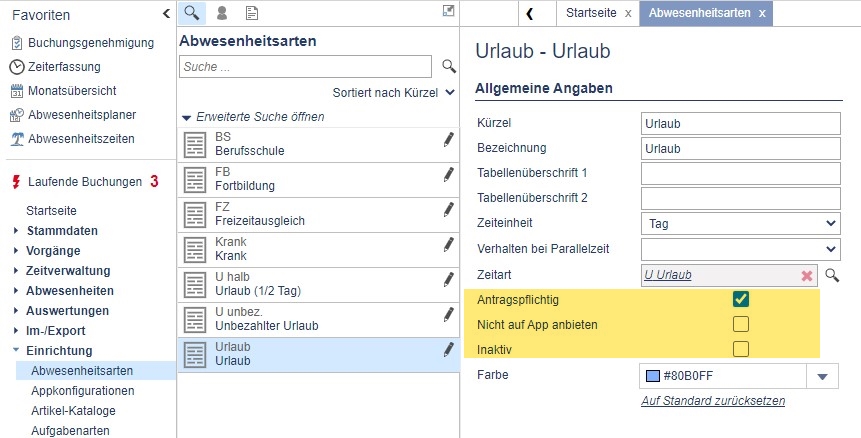Screen dimensions: 861x438
Task: Click the Tabellenüberschrift 1 field
Action: tap(741, 173)
